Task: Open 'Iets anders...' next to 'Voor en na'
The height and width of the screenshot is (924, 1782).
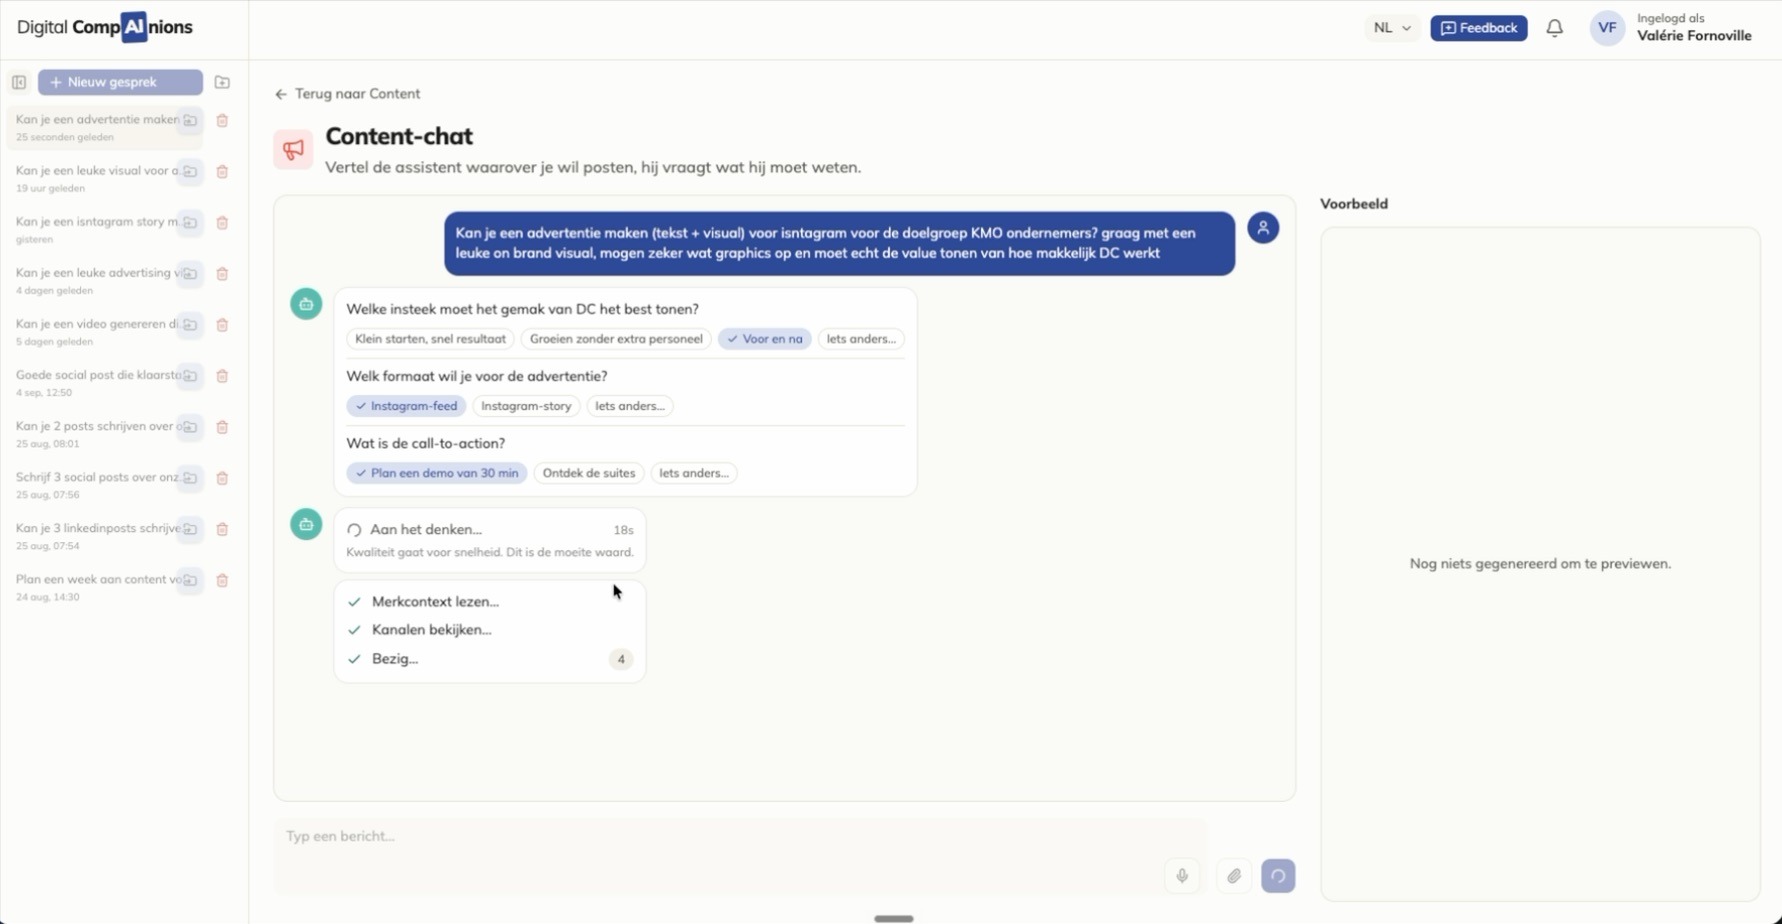Action: (x=861, y=339)
